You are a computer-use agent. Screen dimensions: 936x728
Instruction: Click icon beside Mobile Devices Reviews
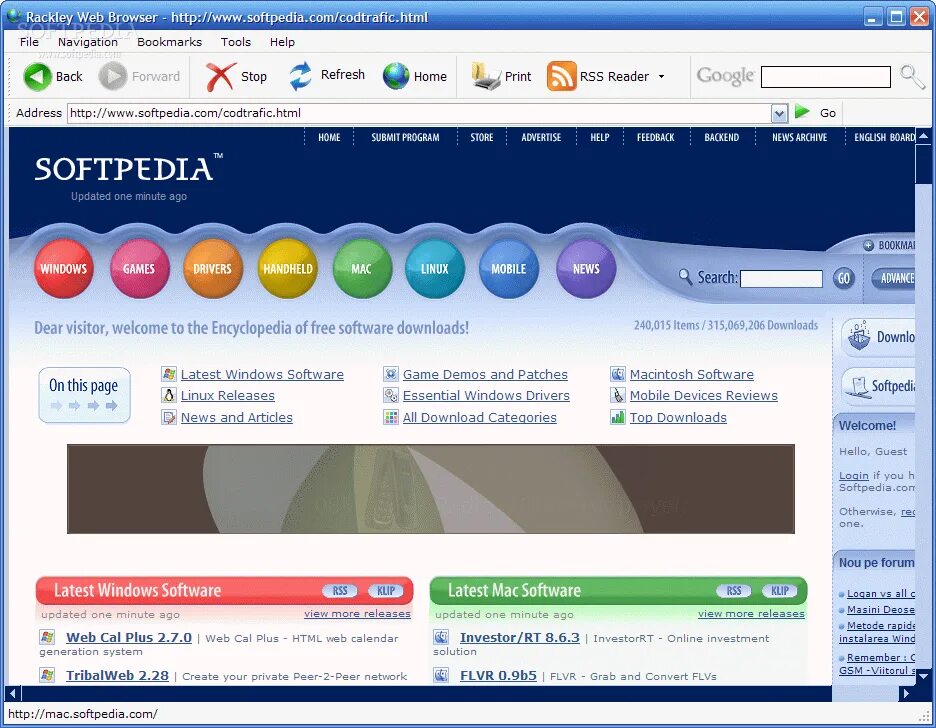click(x=618, y=395)
